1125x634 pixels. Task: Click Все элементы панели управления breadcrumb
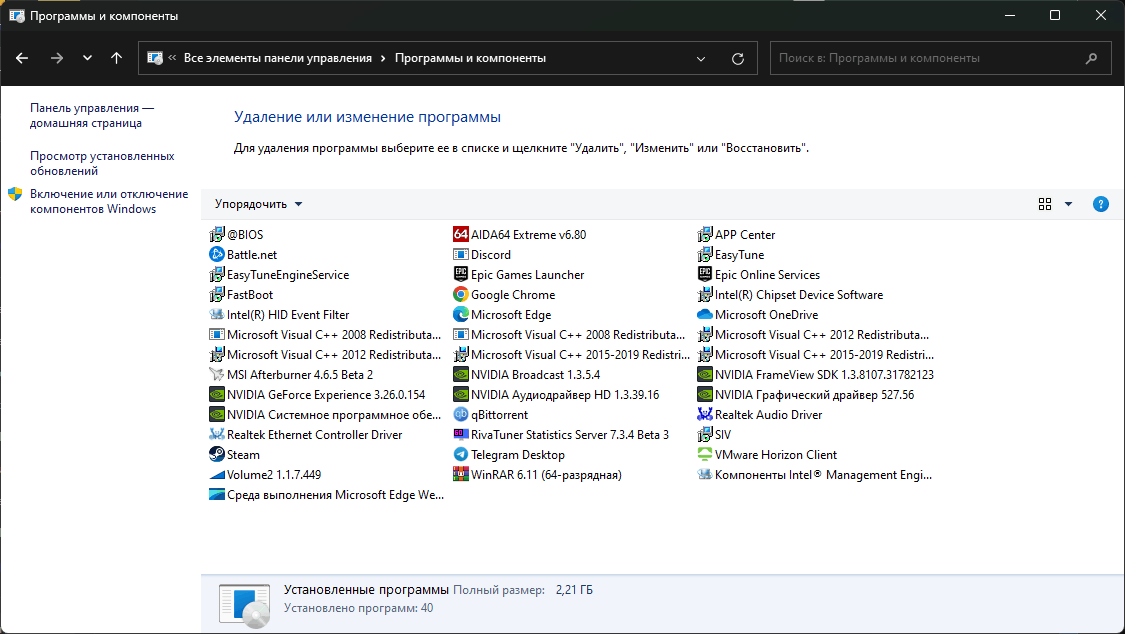pyautogui.click(x=278, y=59)
